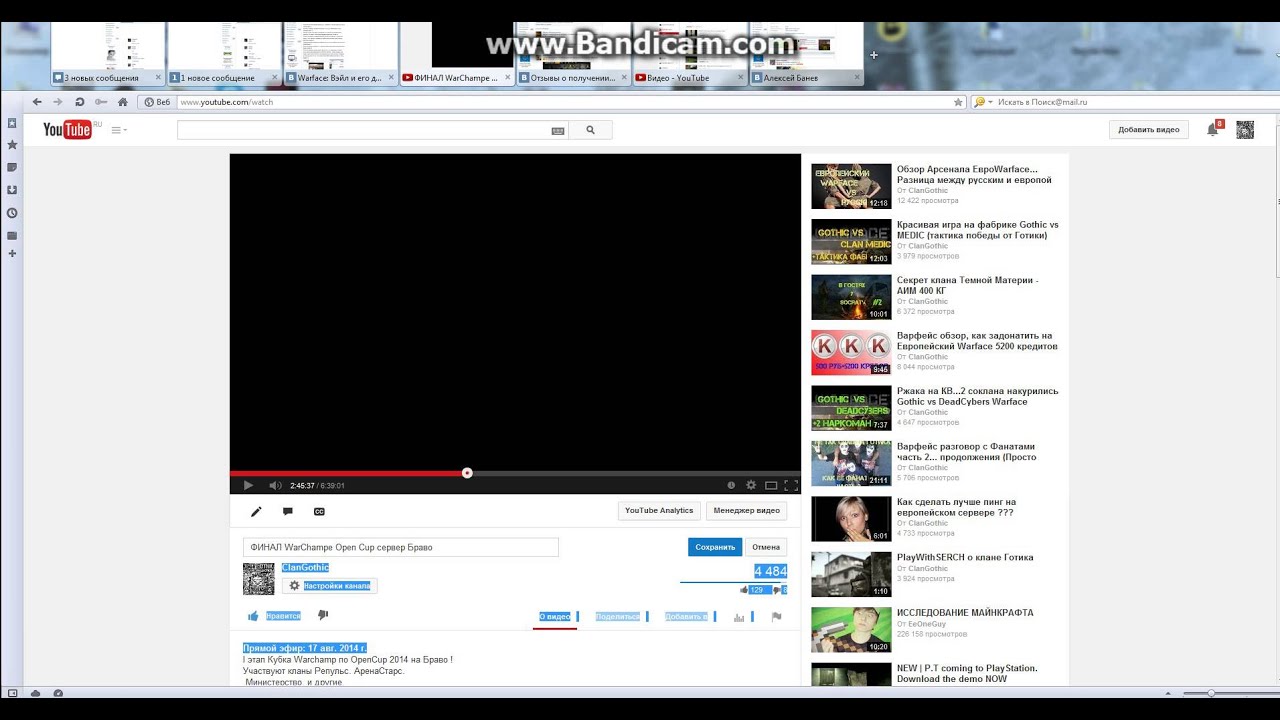Enter fullscreen mode in the player
Screen dimensions: 1280x720
(791, 485)
